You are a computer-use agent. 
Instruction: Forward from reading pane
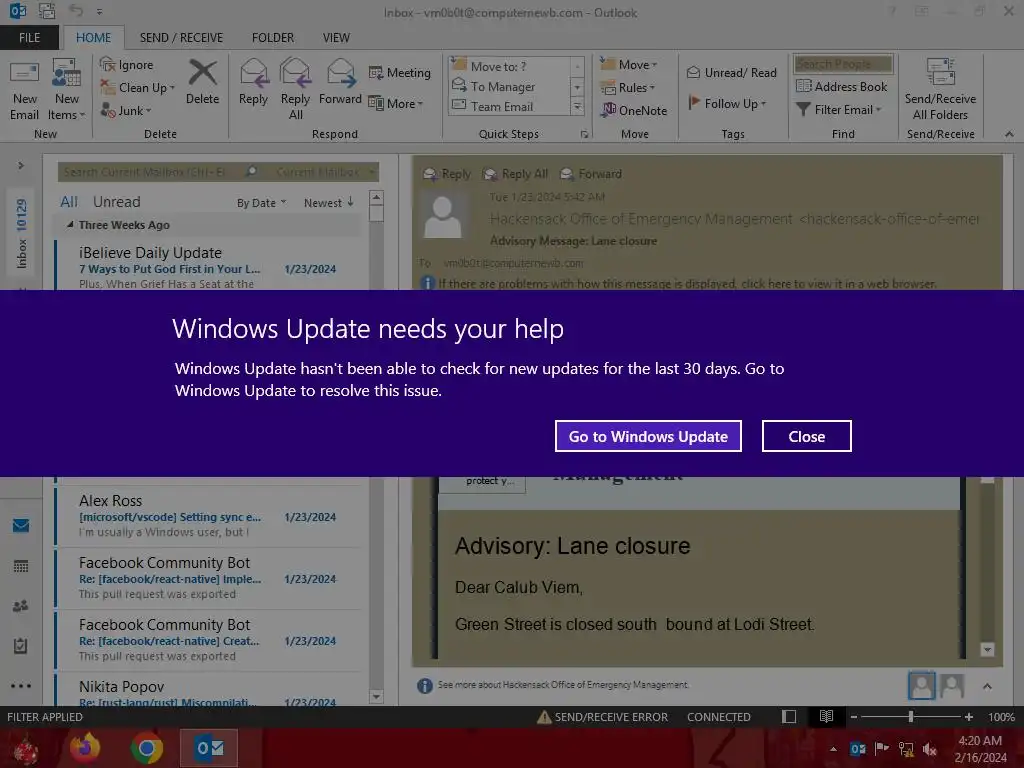(x=591, y=174)
